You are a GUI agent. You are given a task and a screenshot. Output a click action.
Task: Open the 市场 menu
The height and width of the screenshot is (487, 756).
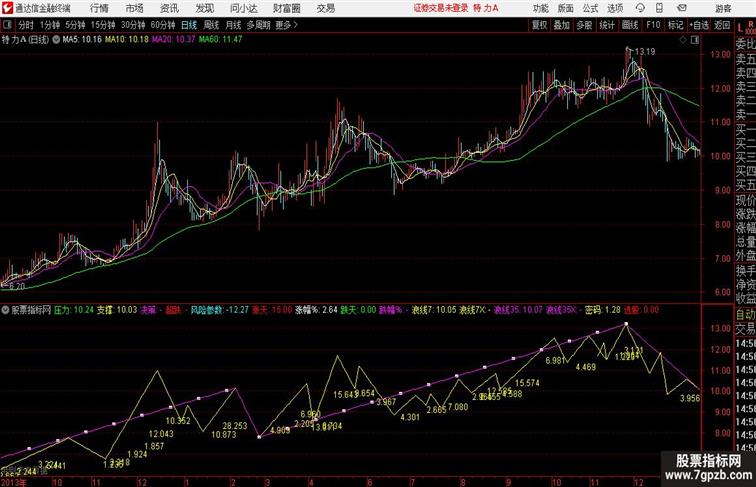click(135, 8)
